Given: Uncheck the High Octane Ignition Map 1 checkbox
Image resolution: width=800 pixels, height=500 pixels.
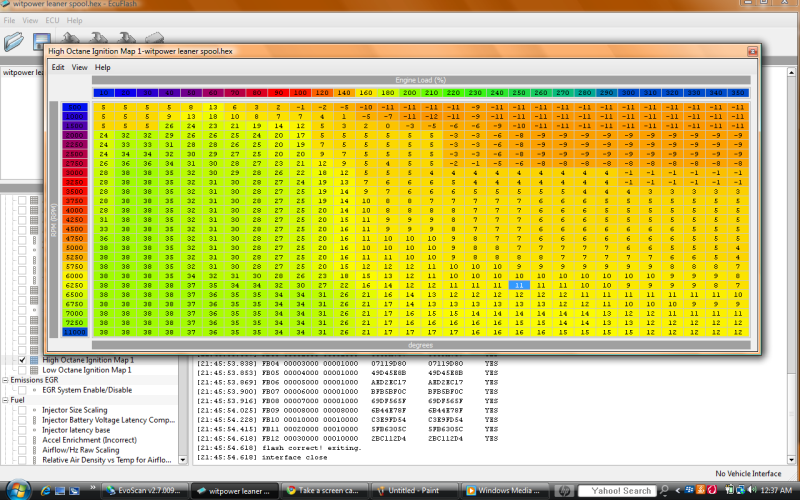Looking at the screenshot, I should click(x=22, y=360).
